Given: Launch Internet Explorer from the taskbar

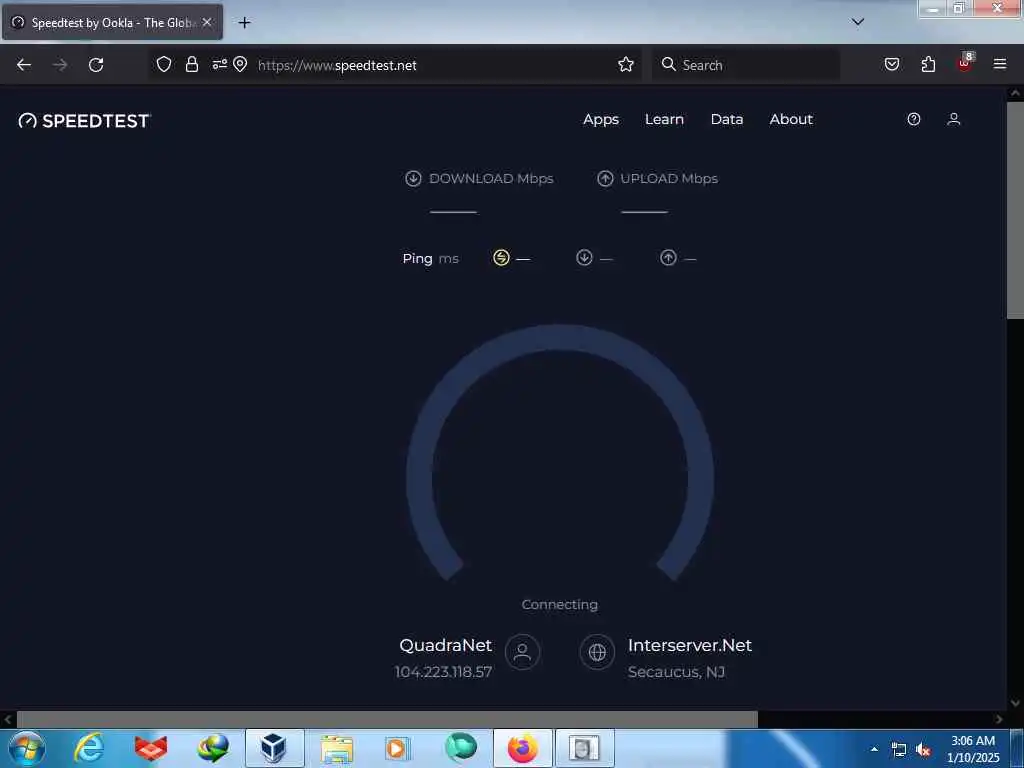Looking at the screenshot, I should (89, 748).
